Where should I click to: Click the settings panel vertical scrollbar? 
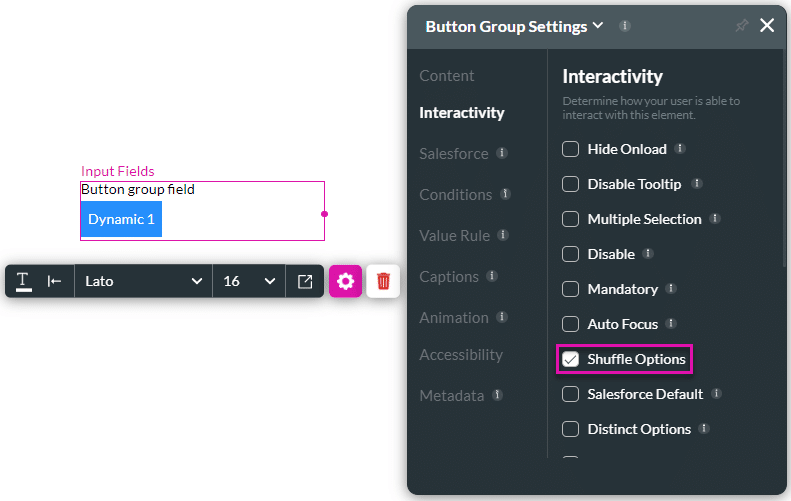pos(782,159)
